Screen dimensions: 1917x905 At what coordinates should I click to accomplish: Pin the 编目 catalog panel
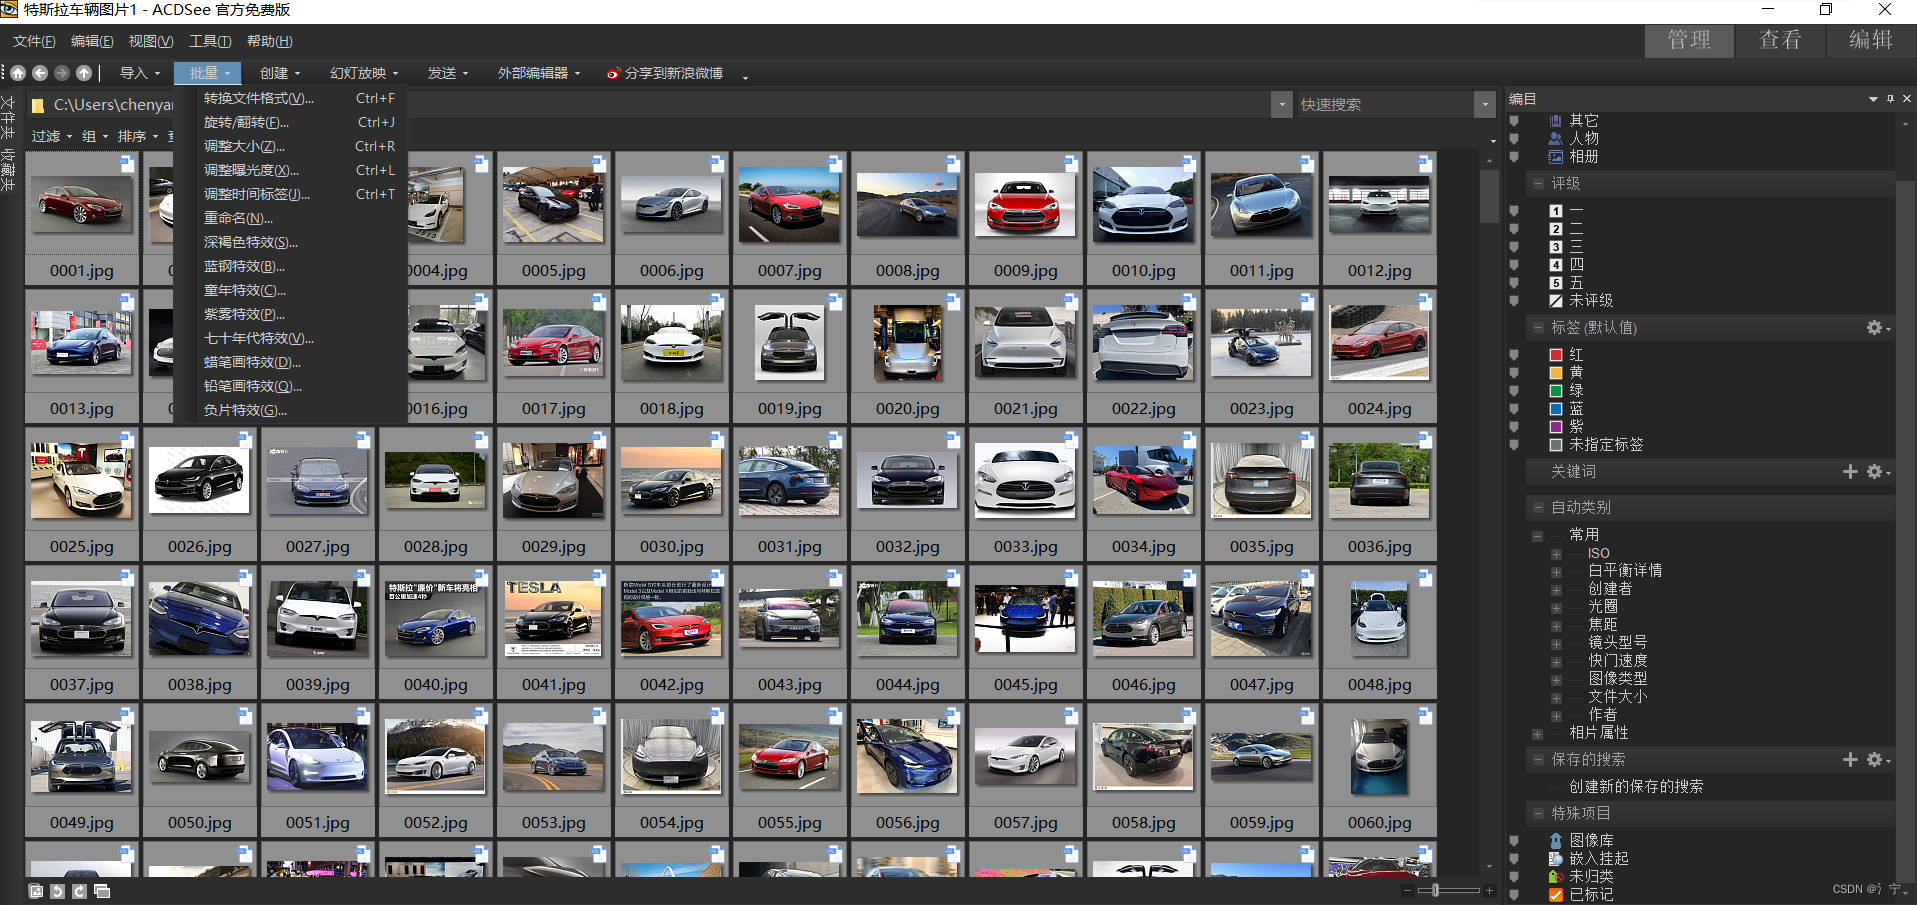pos(1890,99)
